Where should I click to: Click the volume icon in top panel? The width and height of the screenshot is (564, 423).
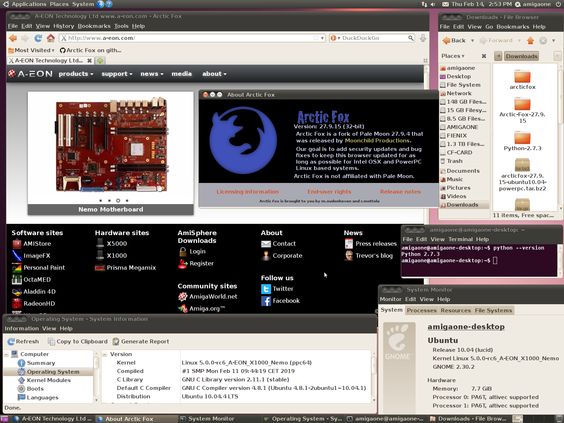[x=433, y=4]
